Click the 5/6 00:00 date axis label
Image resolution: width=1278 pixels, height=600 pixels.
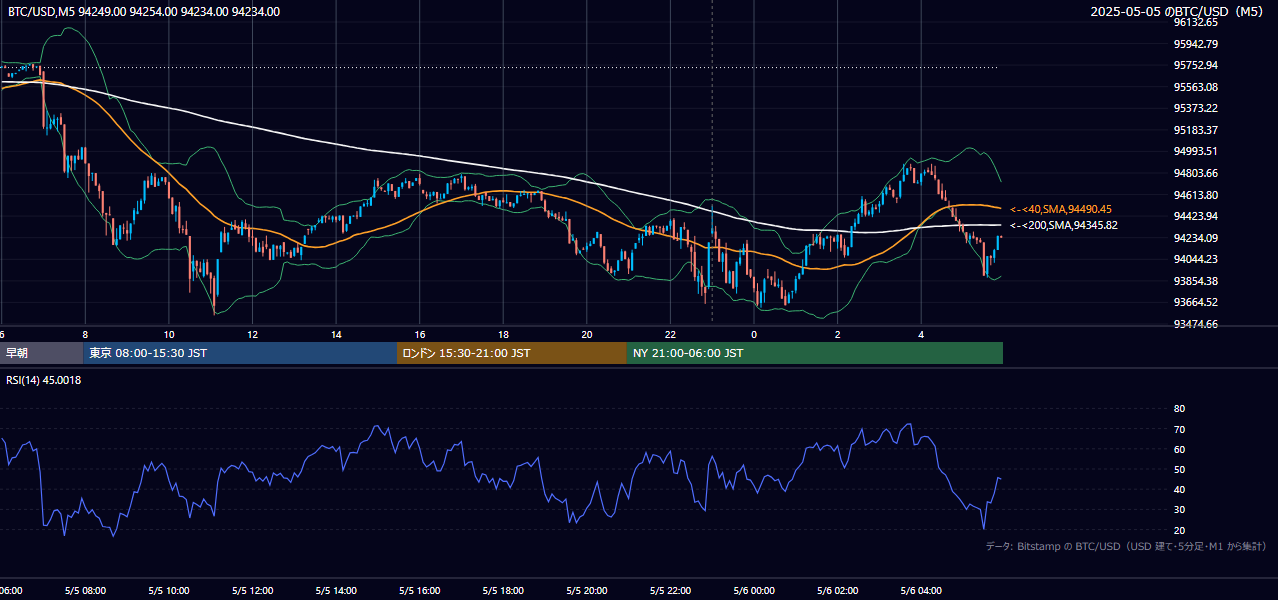coord(753,591)
